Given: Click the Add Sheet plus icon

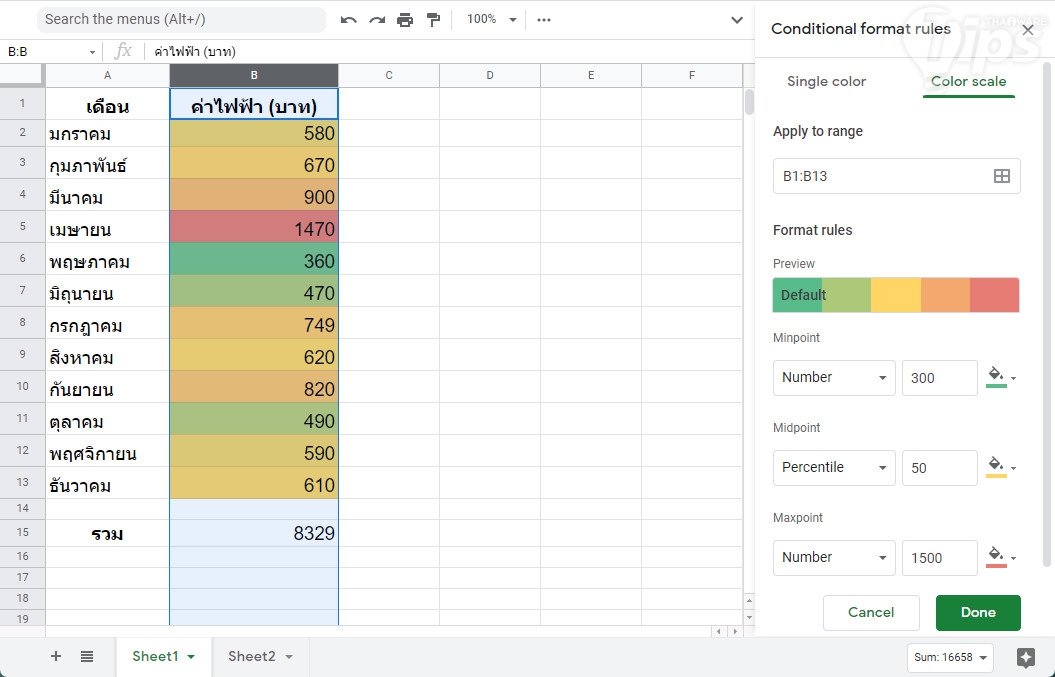Looking at the screenshot, I should point(56,656).
